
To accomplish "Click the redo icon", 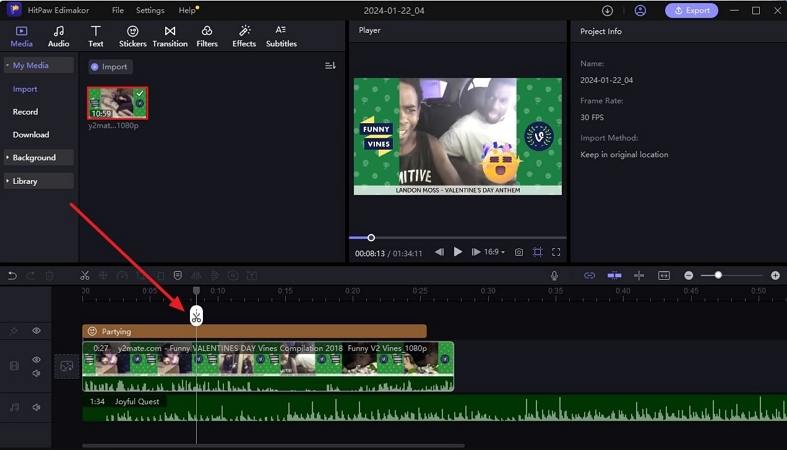I will pyautogui.click(x=31, y=275).
